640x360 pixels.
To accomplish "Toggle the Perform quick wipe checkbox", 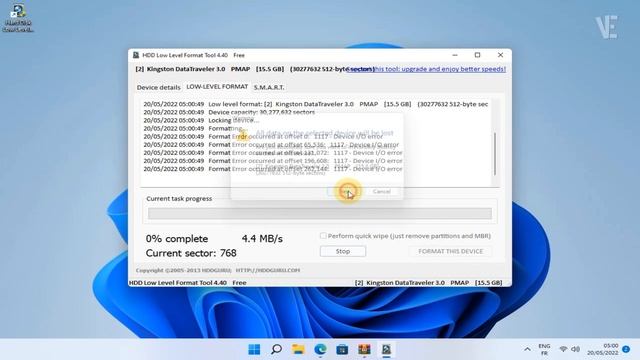I will point(323,236).
